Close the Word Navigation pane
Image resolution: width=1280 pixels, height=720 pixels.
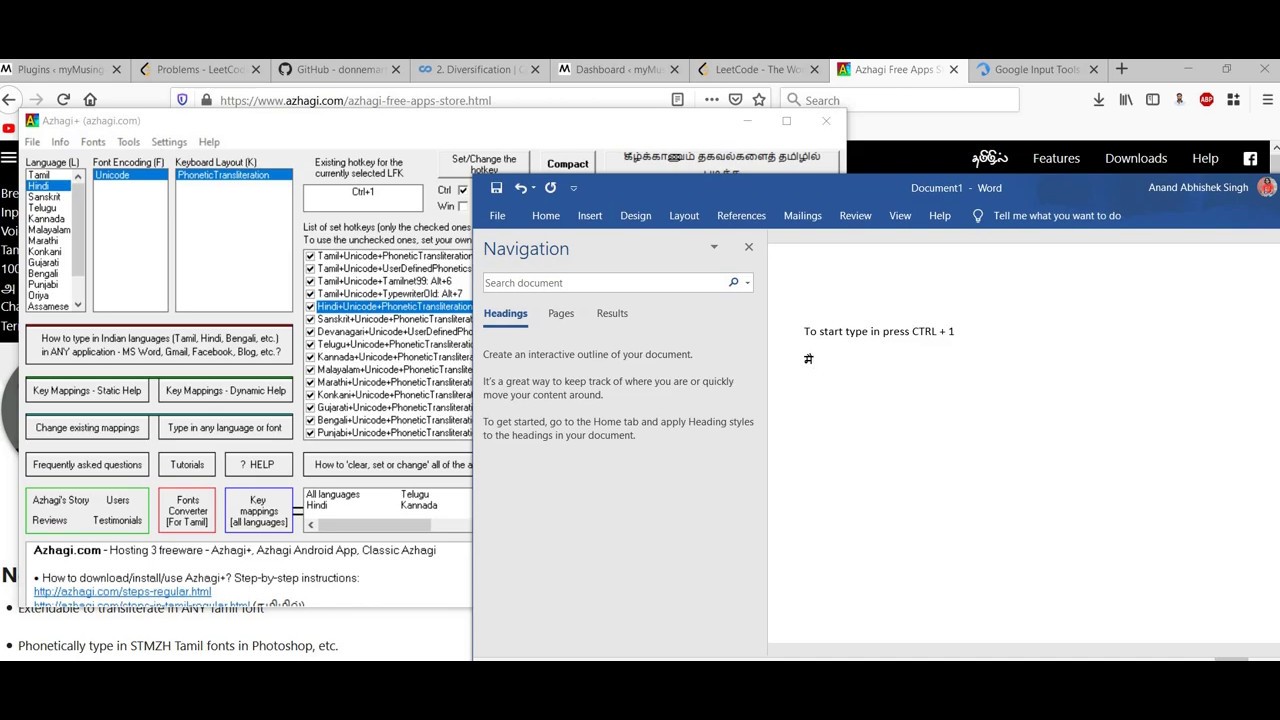pos(749,247)
